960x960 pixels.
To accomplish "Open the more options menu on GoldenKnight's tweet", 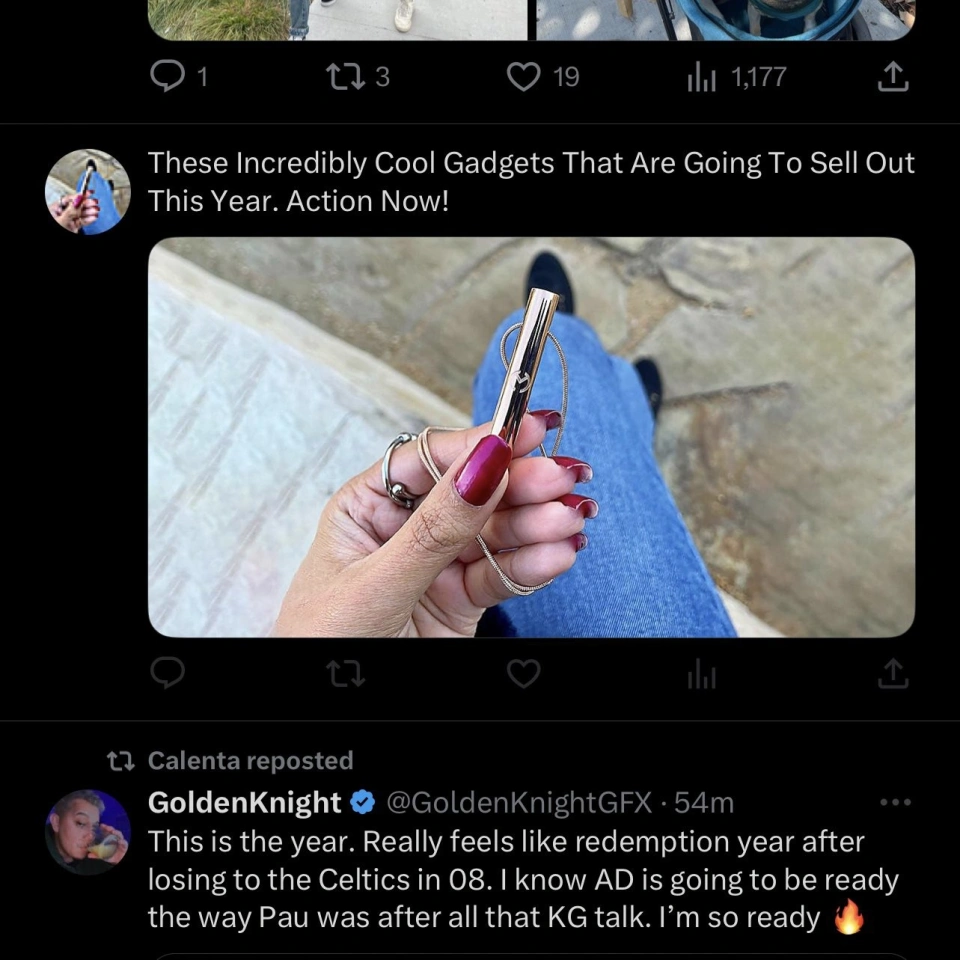I will tap(895, 802).
